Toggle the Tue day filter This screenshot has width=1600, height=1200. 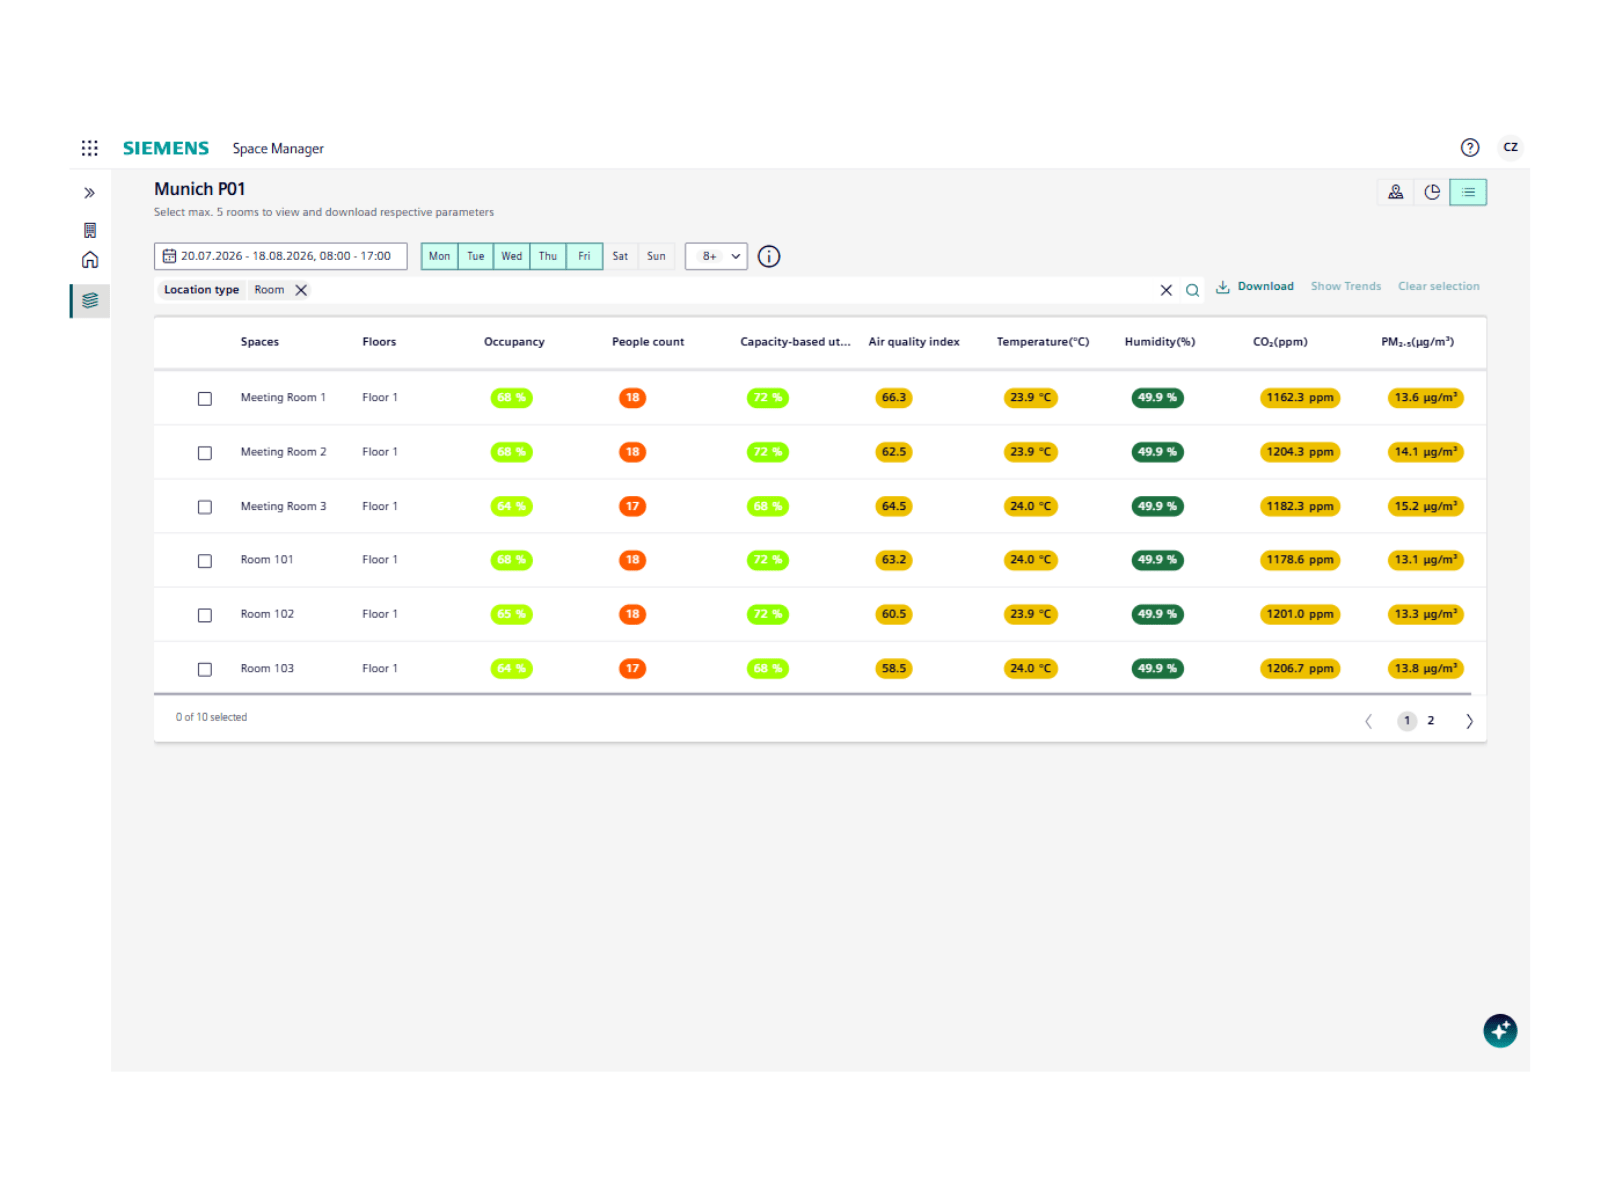[475, 256]
